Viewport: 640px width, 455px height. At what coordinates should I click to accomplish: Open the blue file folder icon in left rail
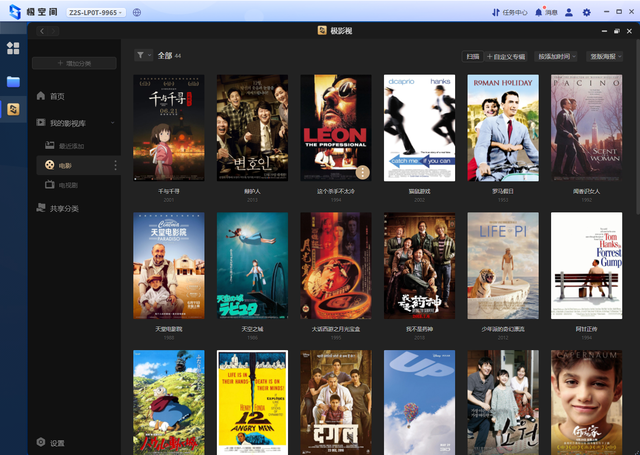13,82
